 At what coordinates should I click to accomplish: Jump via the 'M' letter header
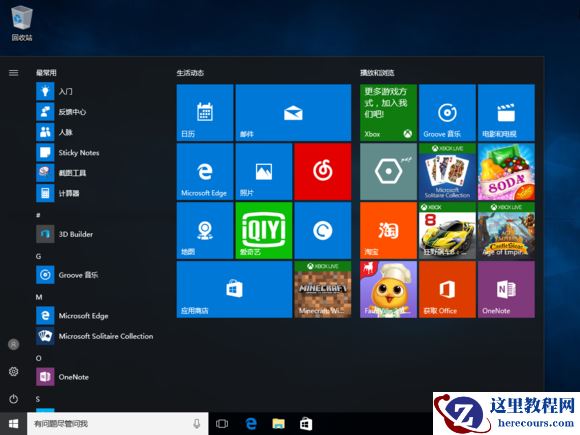point(39,297)
